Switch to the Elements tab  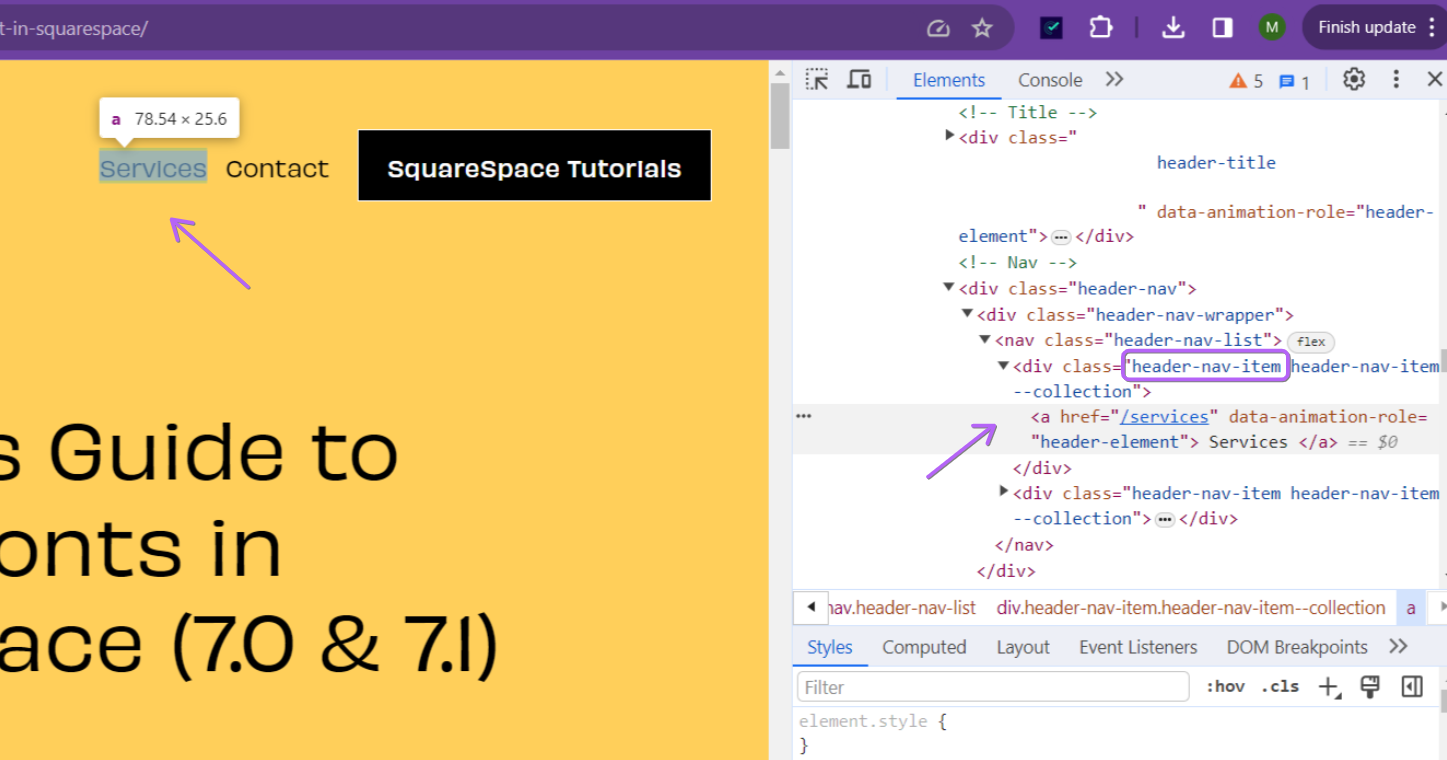click(949, 80)
